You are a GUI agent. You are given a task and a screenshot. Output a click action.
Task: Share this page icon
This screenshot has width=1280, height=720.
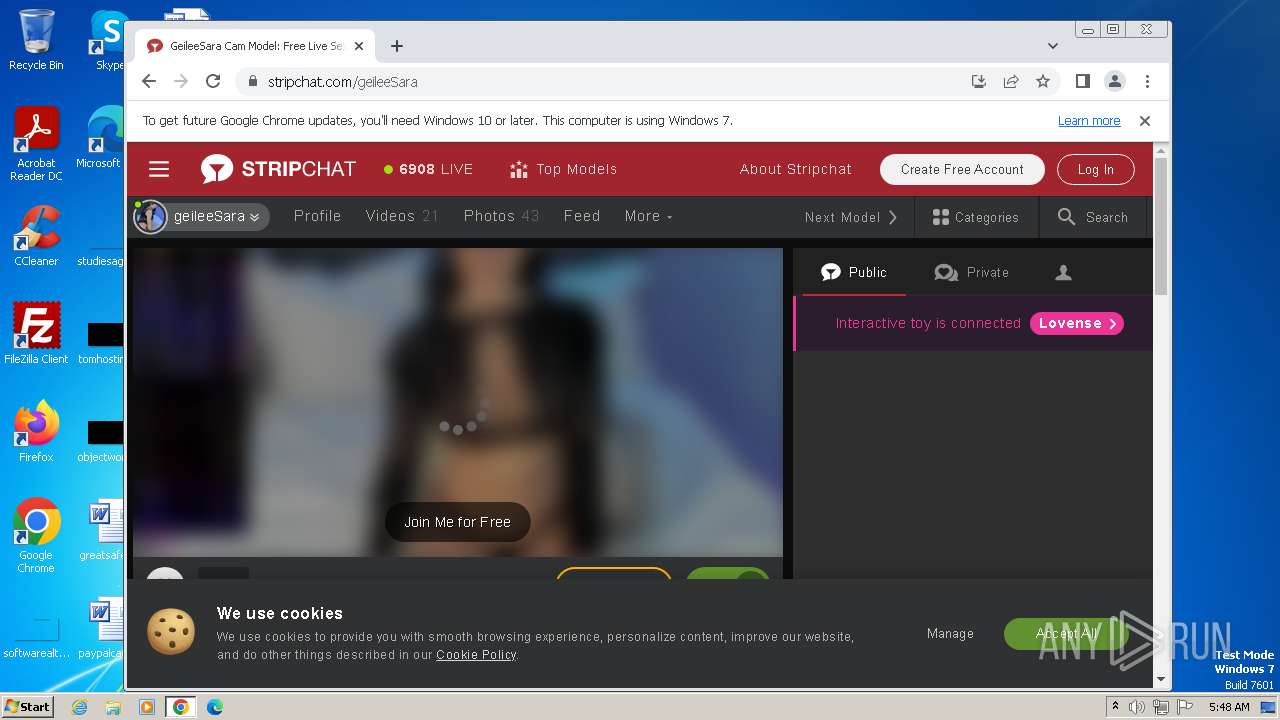coord(1011,81)
